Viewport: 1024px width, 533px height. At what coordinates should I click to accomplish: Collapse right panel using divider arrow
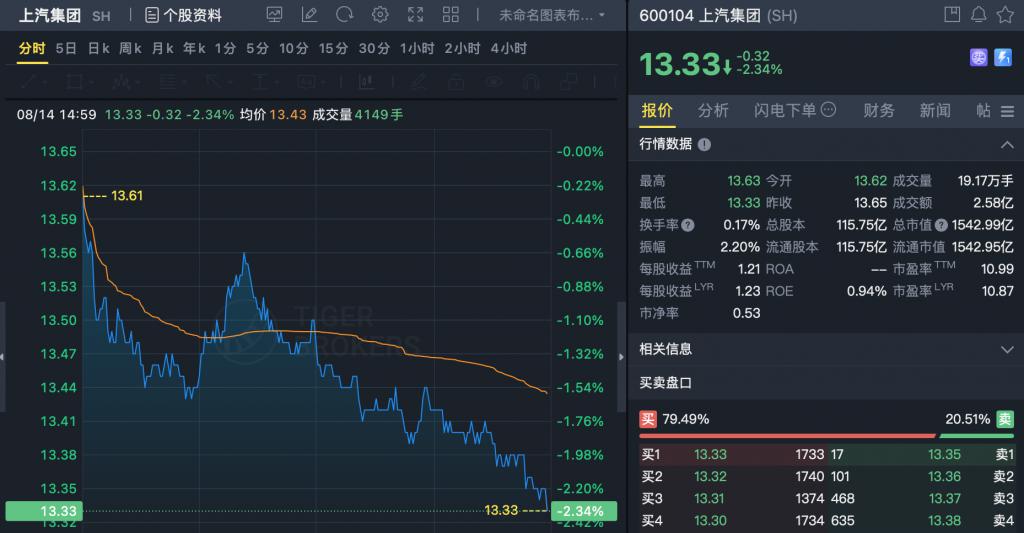(621, 357)
